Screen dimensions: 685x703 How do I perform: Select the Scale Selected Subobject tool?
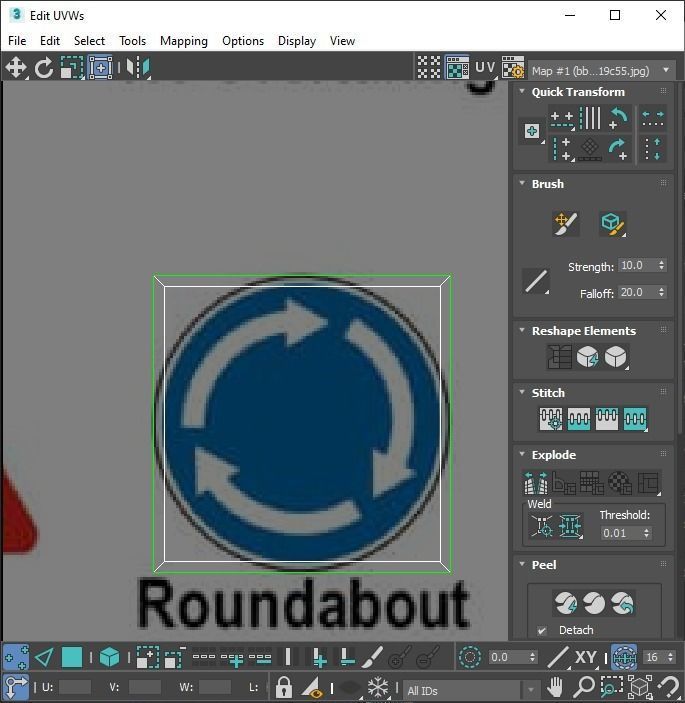pyautogui.click(x=72, y=68)
